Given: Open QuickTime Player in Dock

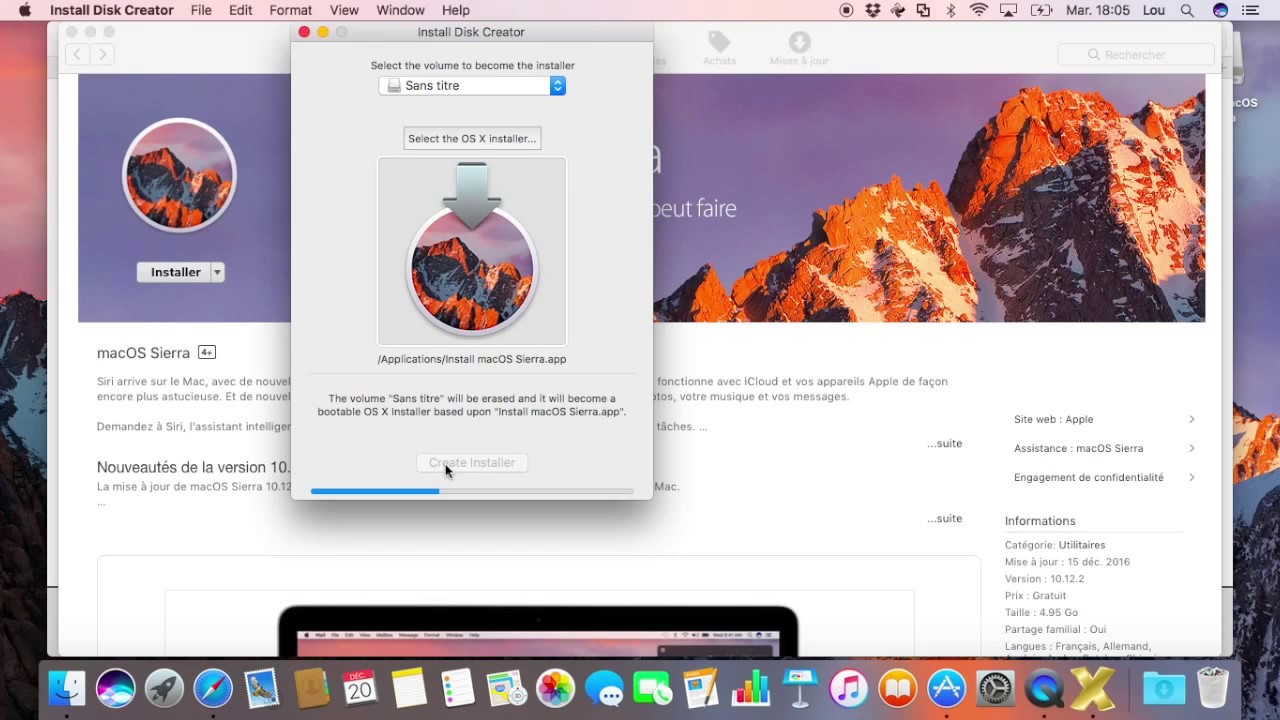Looking at the screenshot, I should pyautogui.click(x=1044, y=688).
